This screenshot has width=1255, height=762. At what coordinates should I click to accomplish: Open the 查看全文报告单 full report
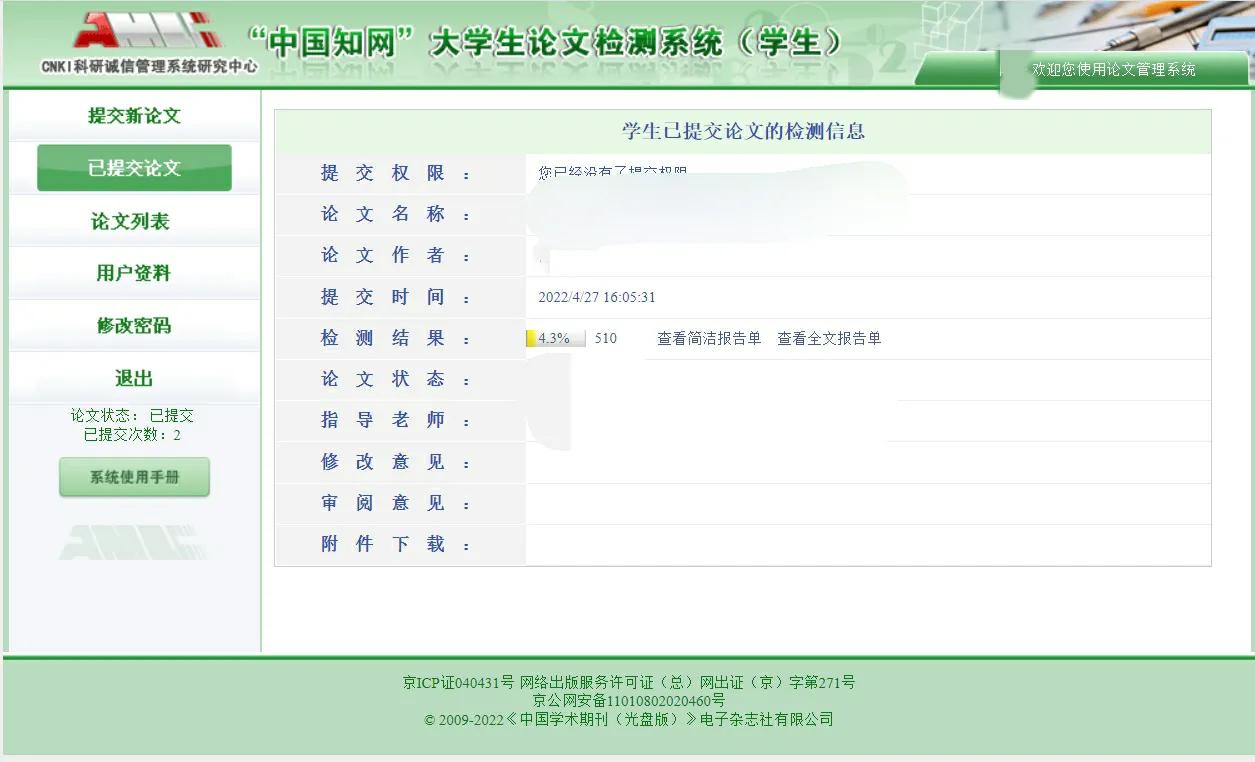(x=827, y=338)
